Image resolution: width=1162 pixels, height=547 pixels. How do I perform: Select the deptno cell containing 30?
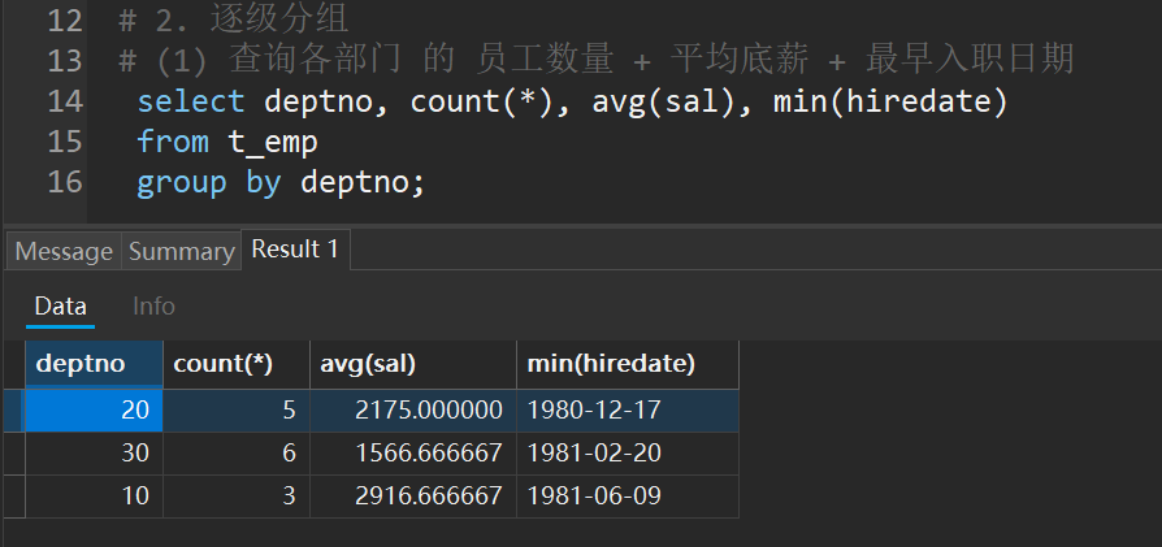[94, 453]
